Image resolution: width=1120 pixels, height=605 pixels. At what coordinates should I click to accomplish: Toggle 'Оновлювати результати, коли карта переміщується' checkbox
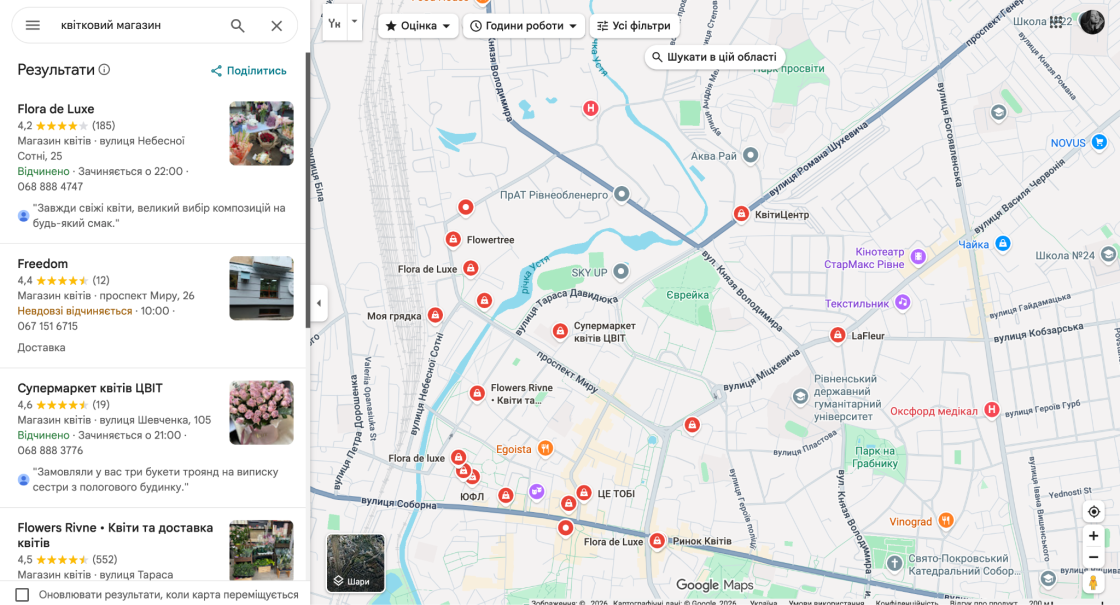22,594
